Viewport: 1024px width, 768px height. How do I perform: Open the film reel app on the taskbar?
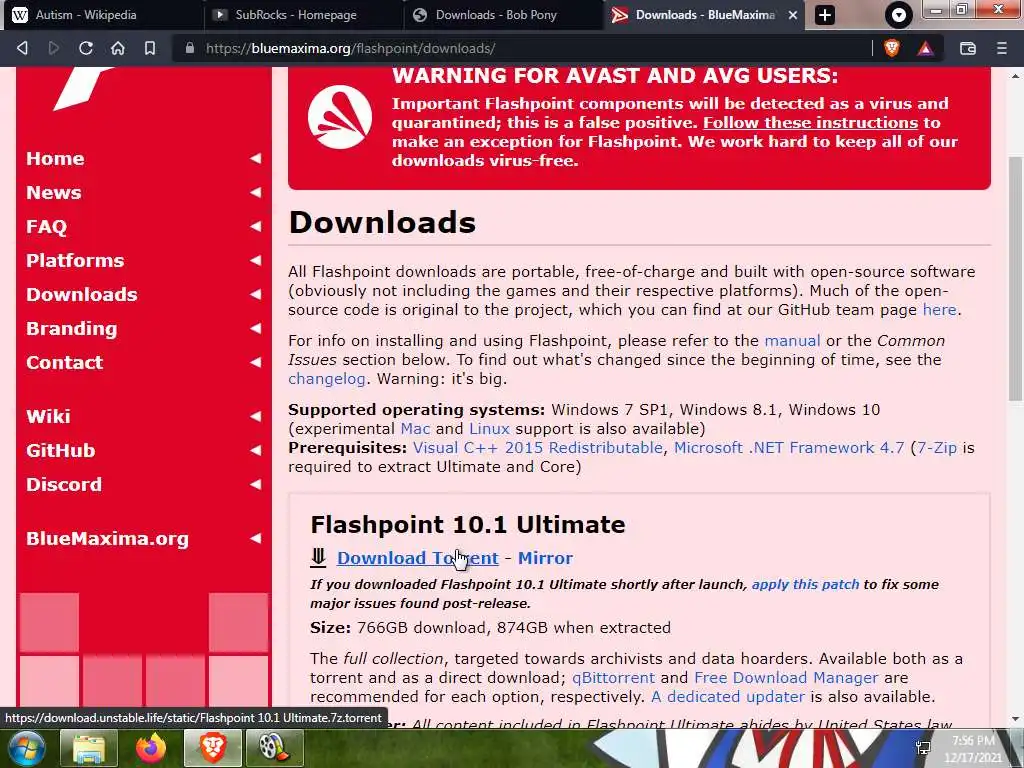click(274, 748)
